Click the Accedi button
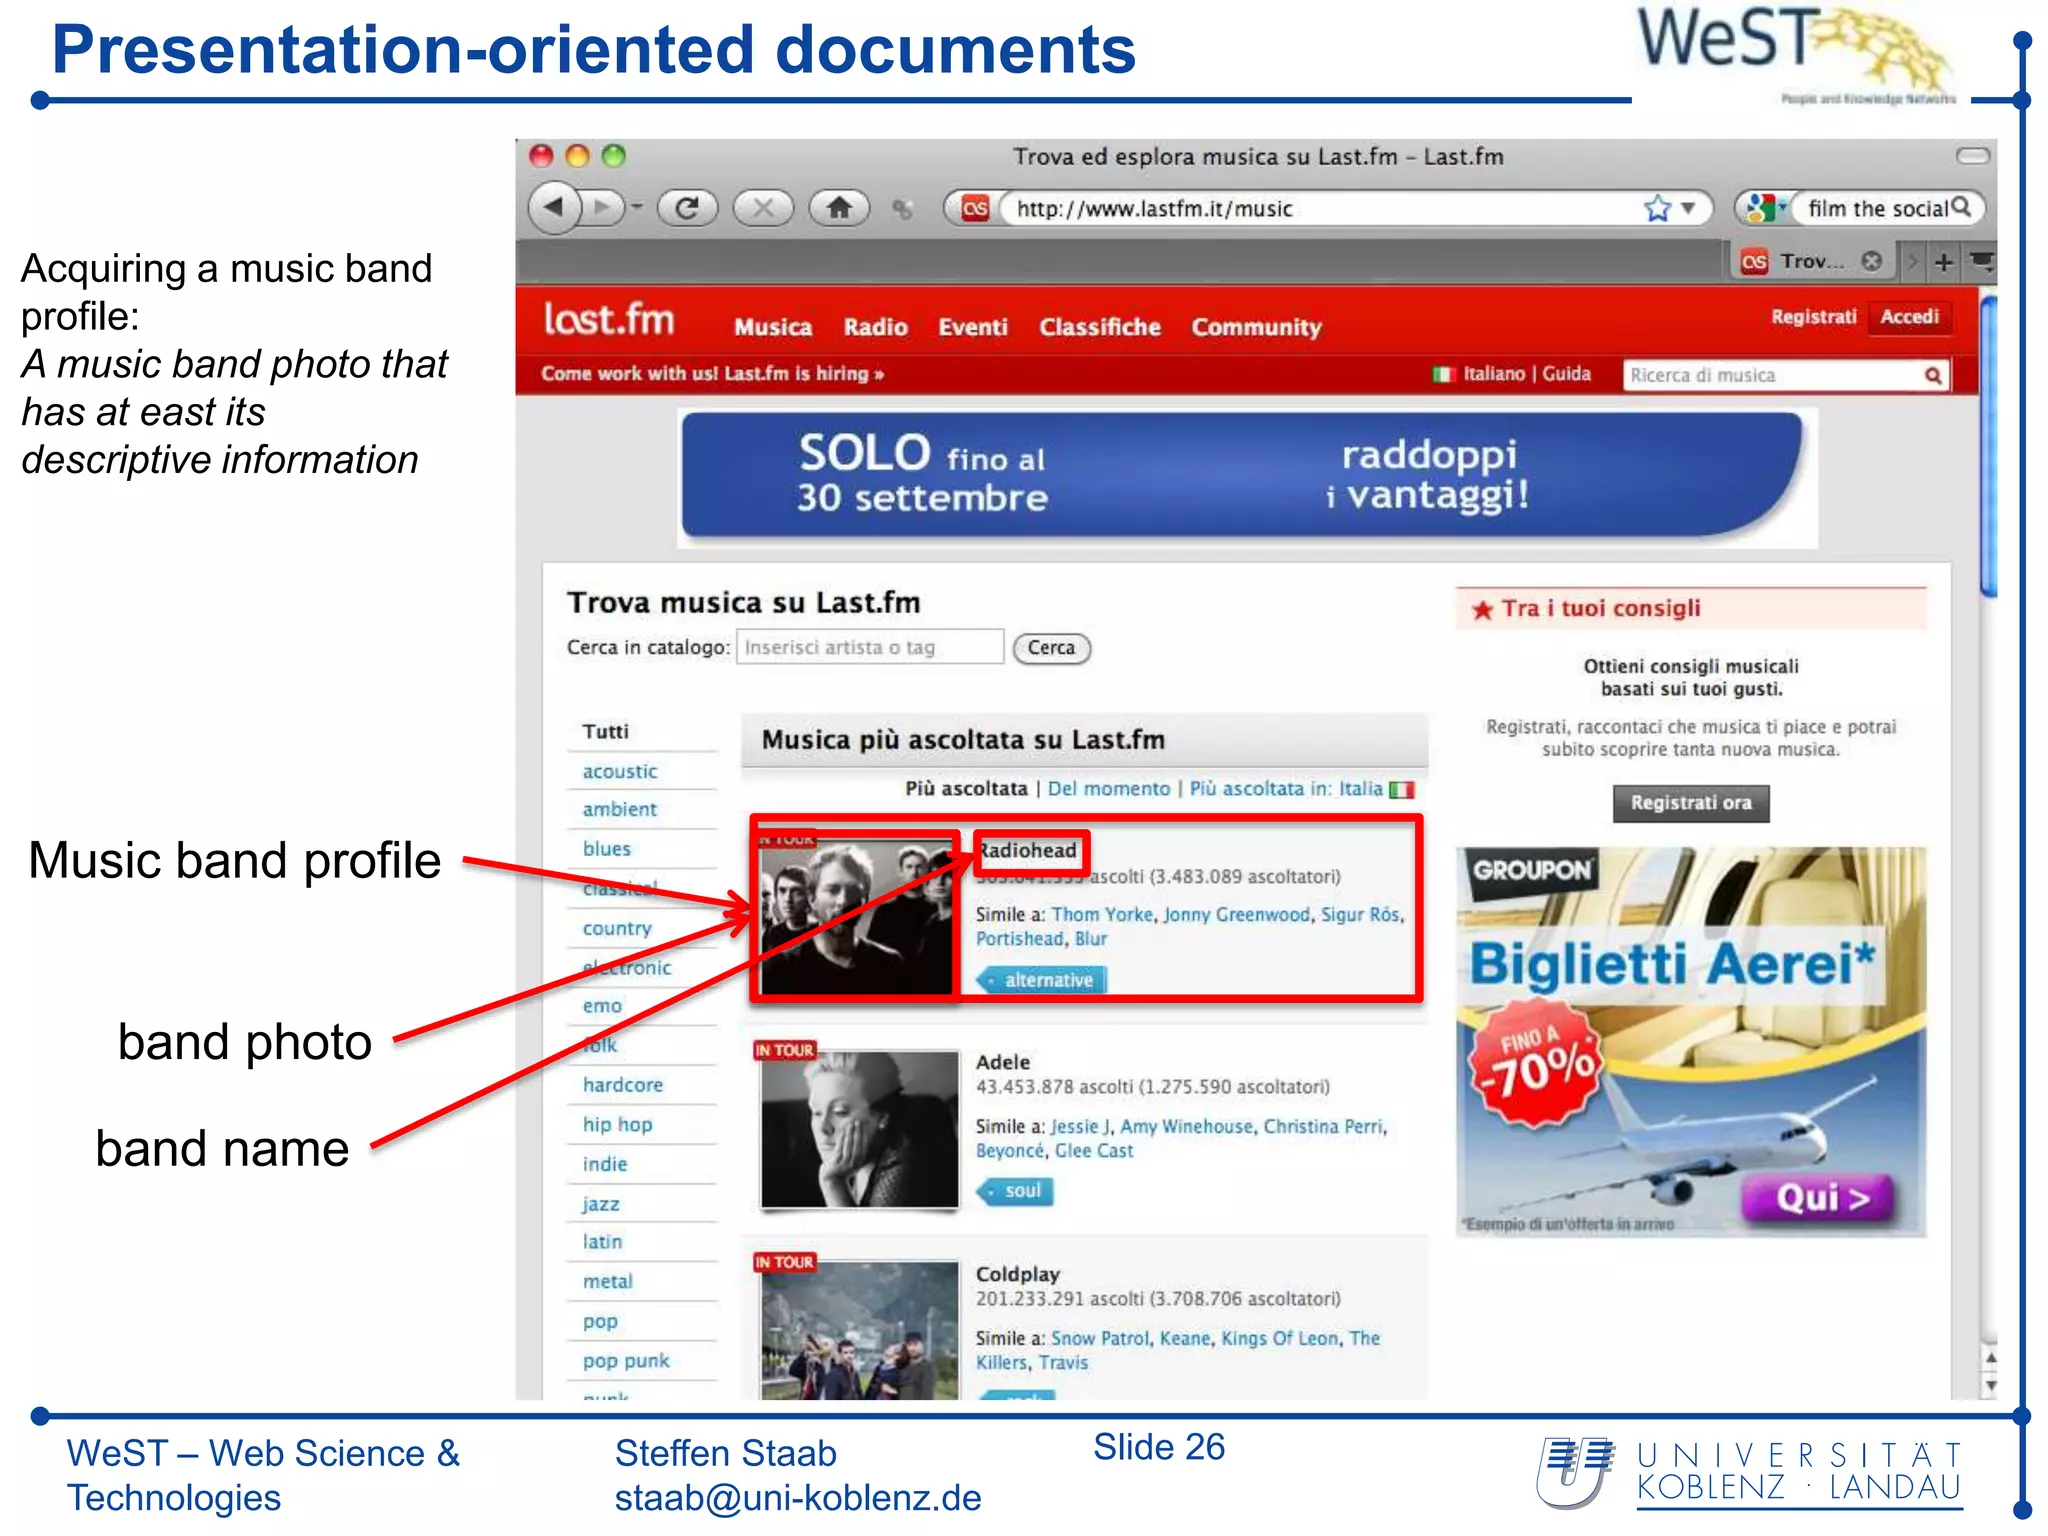This screenshot has height=1536, width=2048. click(1909, 317)
